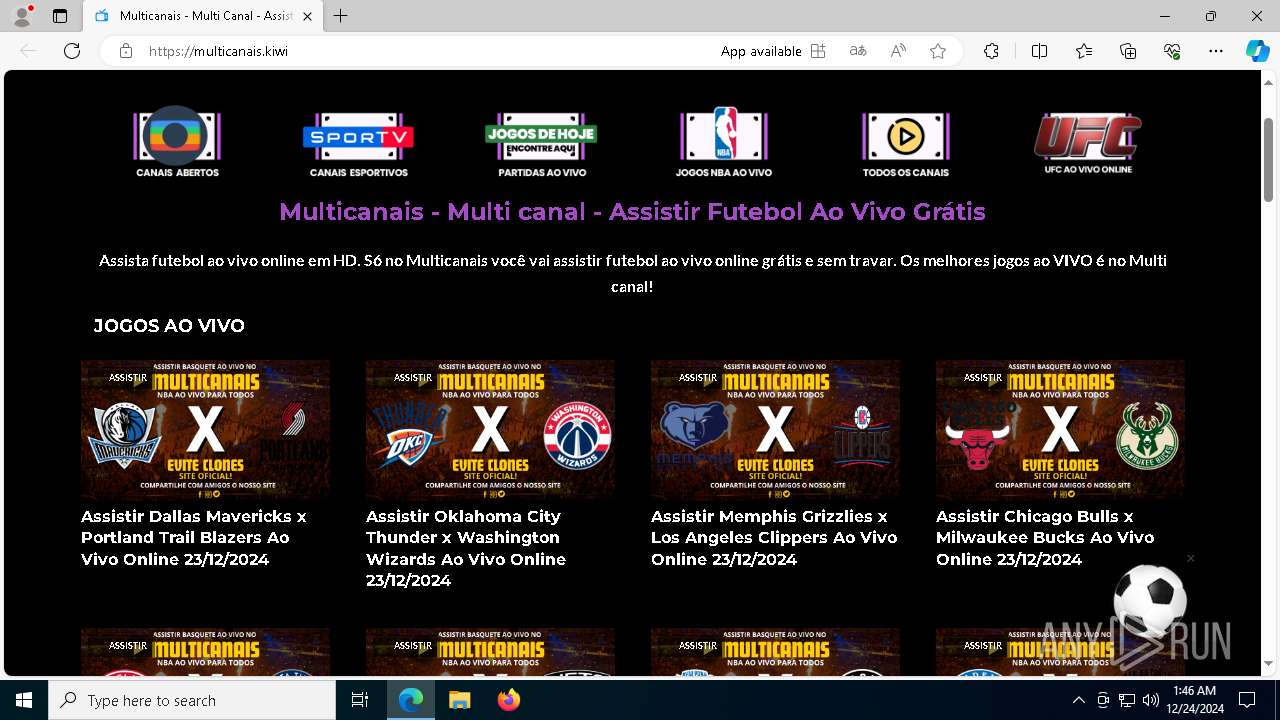Open the SporTV Canais Esportivos icon
The image size is (1280, 720).
(x=358, y=142)
